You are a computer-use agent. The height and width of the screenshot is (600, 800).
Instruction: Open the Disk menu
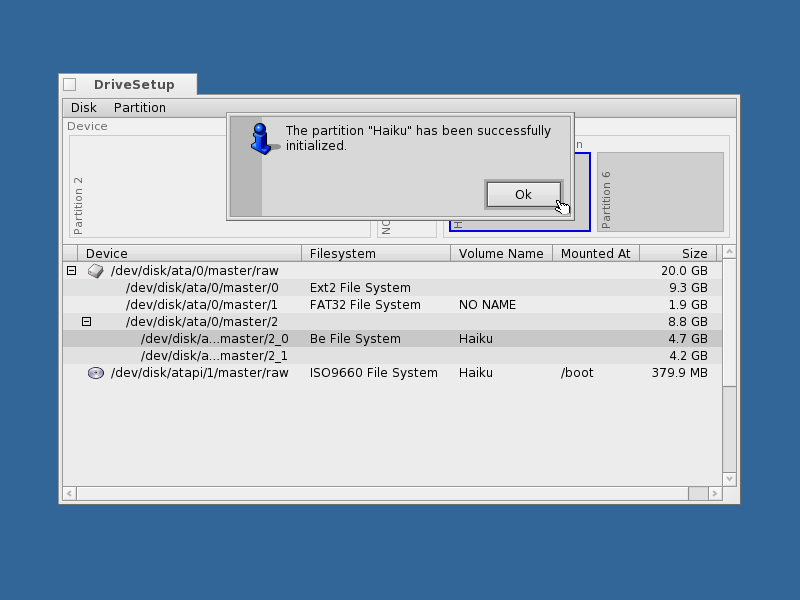tap(83, 107)
